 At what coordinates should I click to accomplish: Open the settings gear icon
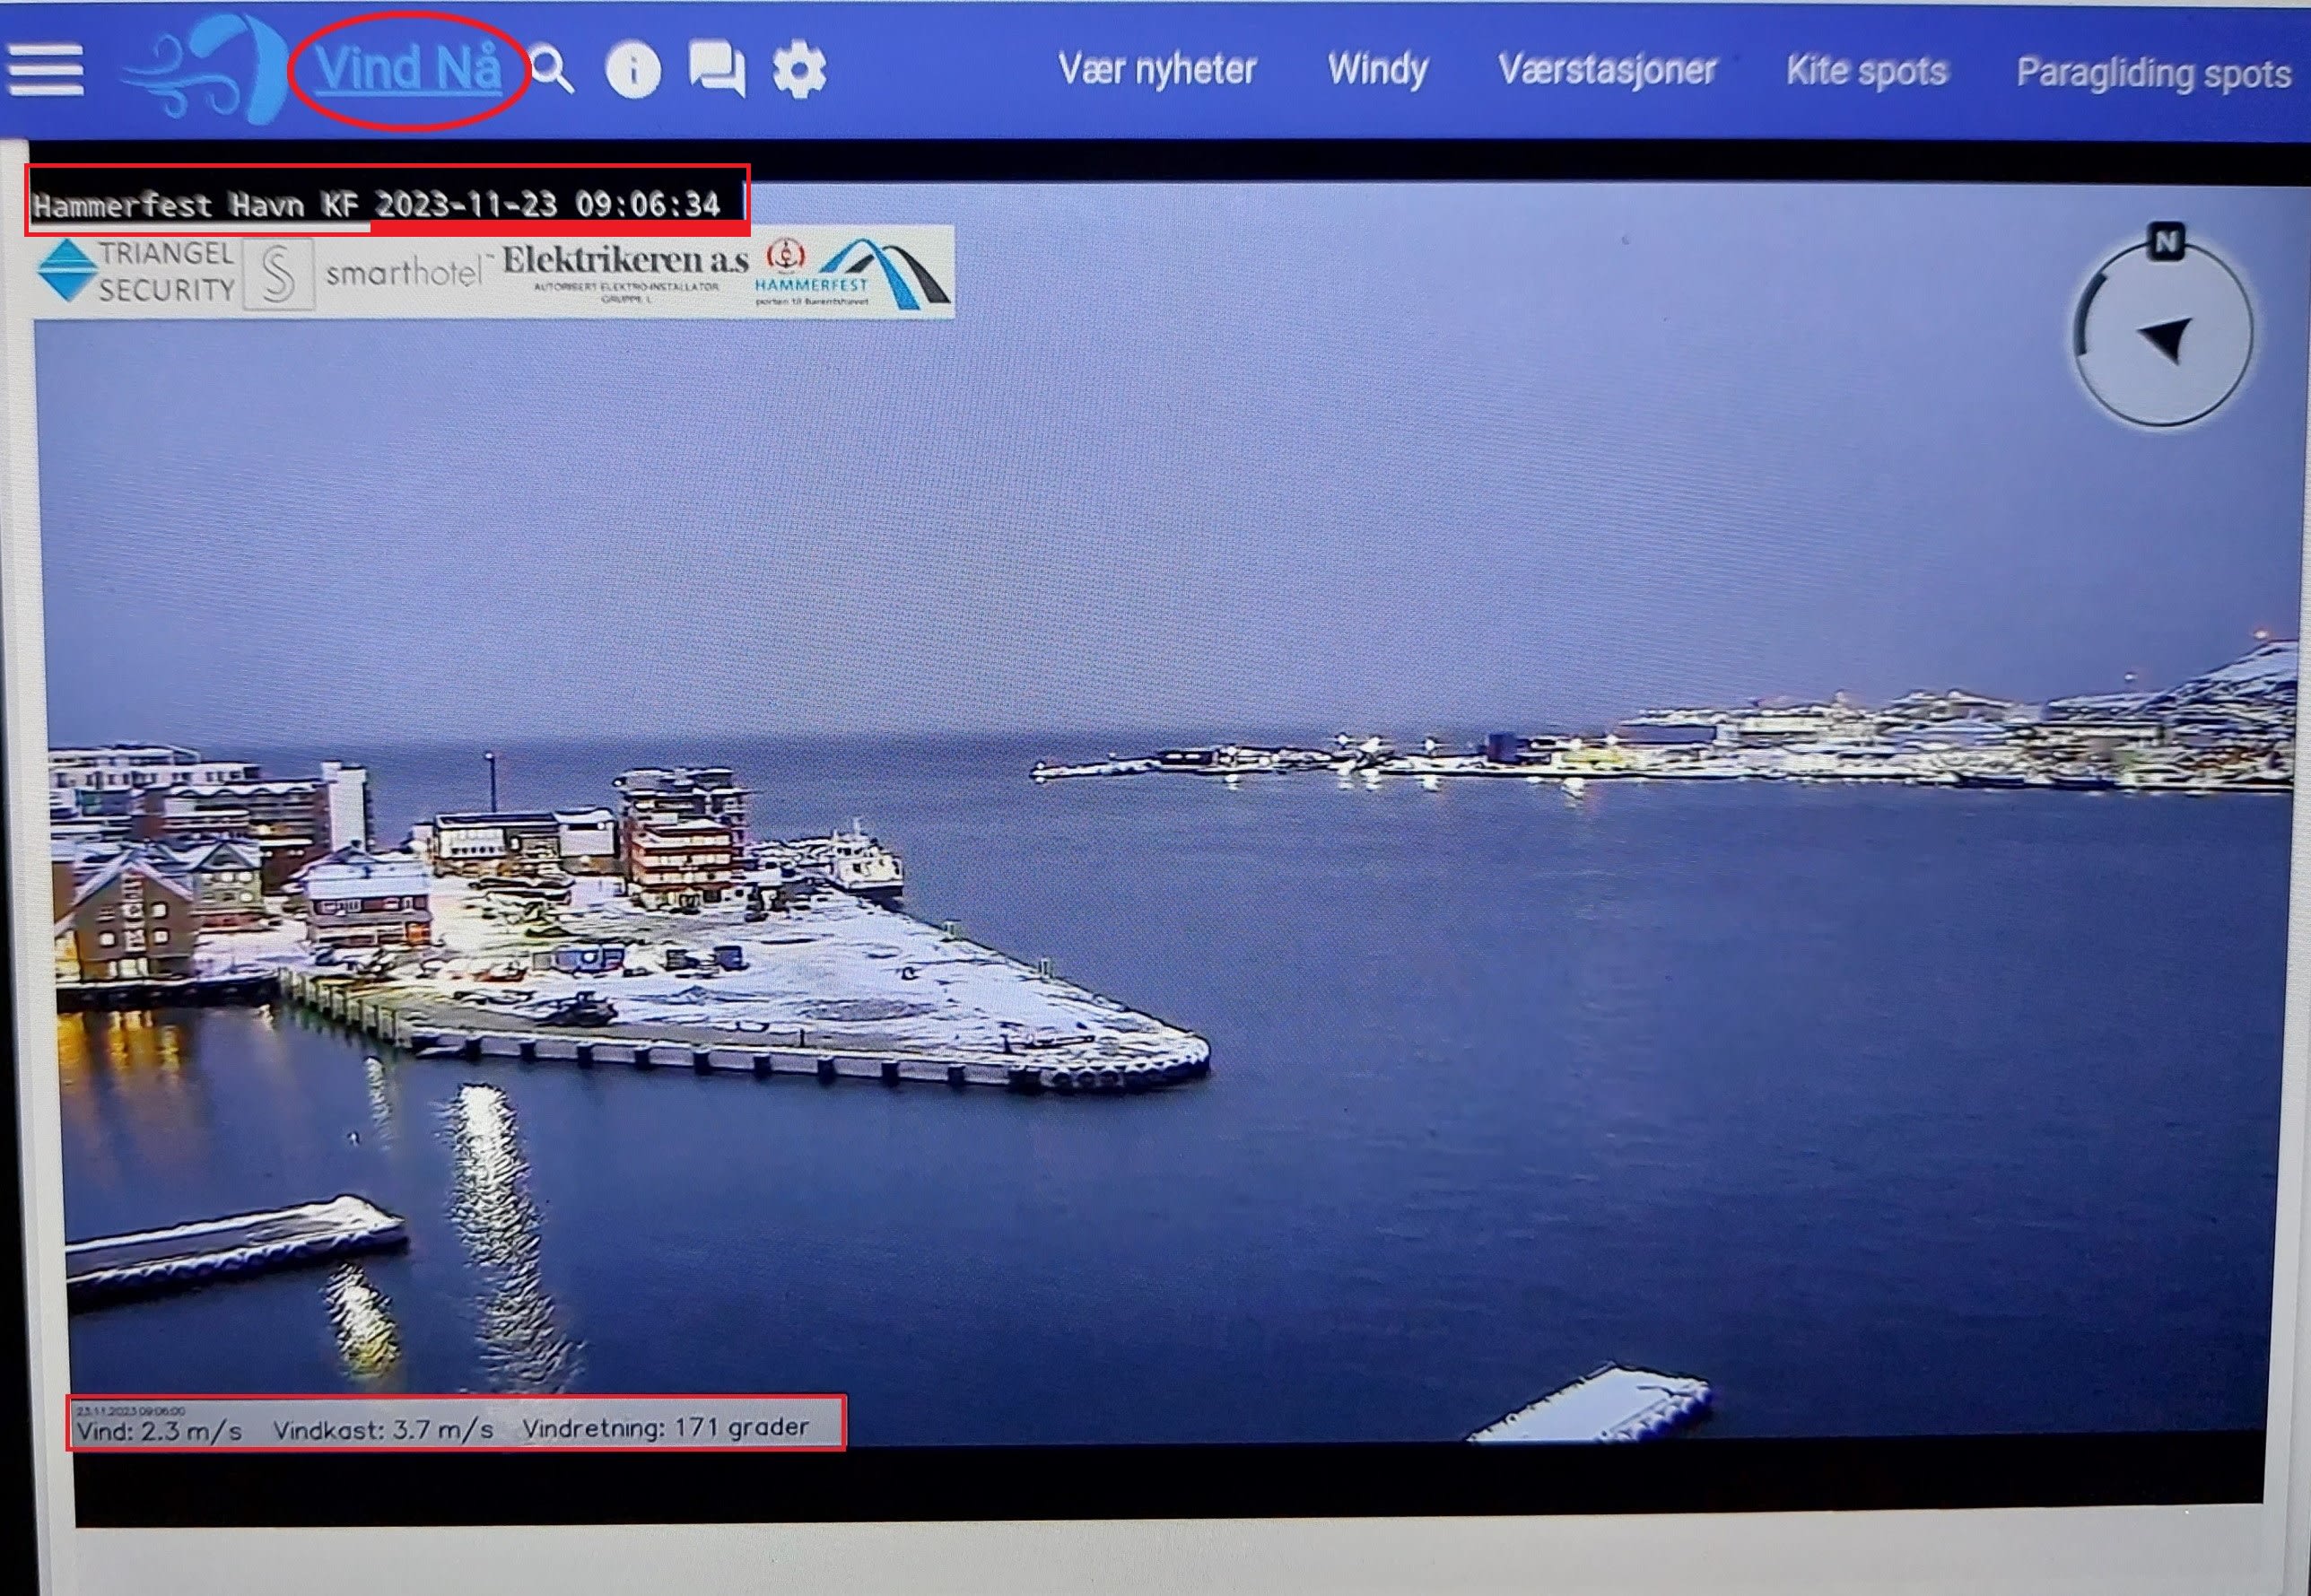coord(799,70)
